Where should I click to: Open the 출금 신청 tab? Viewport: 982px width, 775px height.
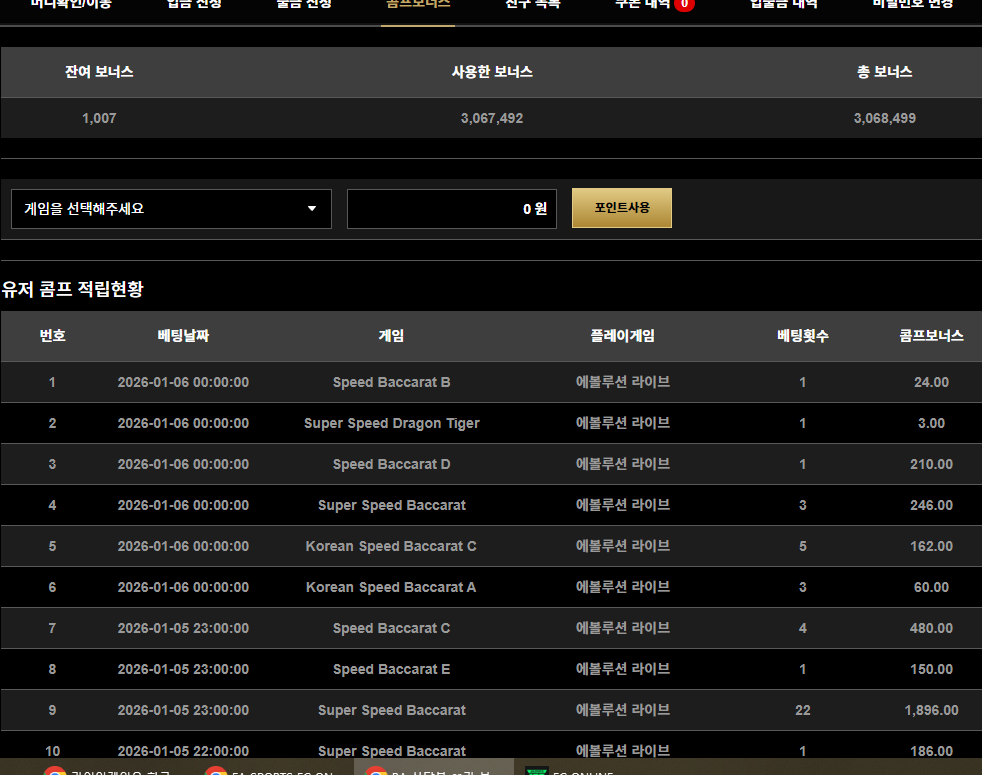[304, 5]
